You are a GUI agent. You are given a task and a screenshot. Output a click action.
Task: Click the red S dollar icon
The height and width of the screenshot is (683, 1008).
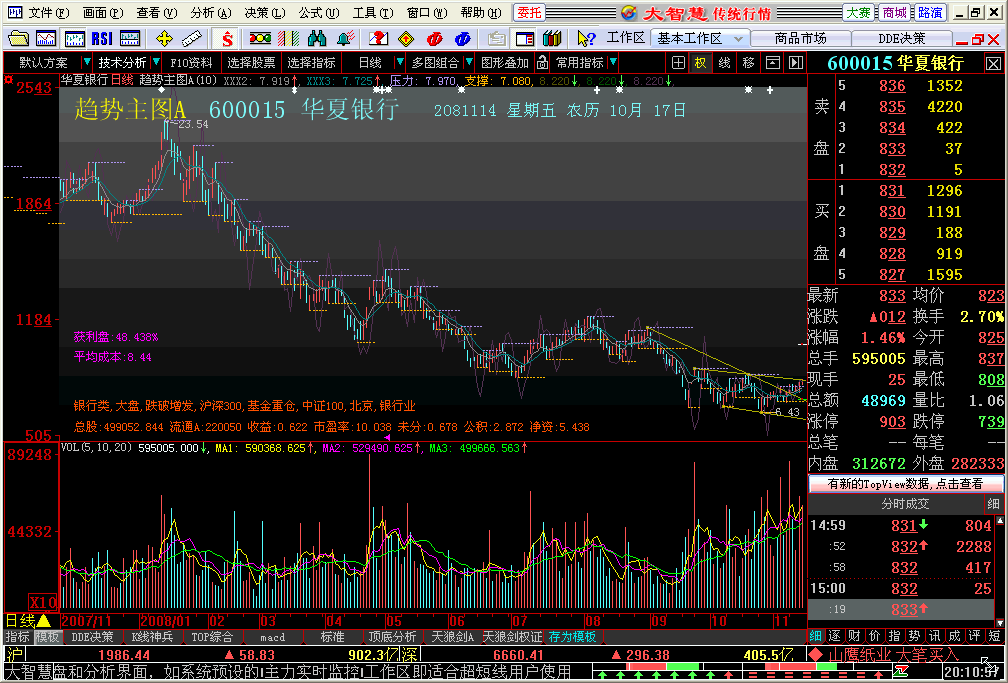226,39
